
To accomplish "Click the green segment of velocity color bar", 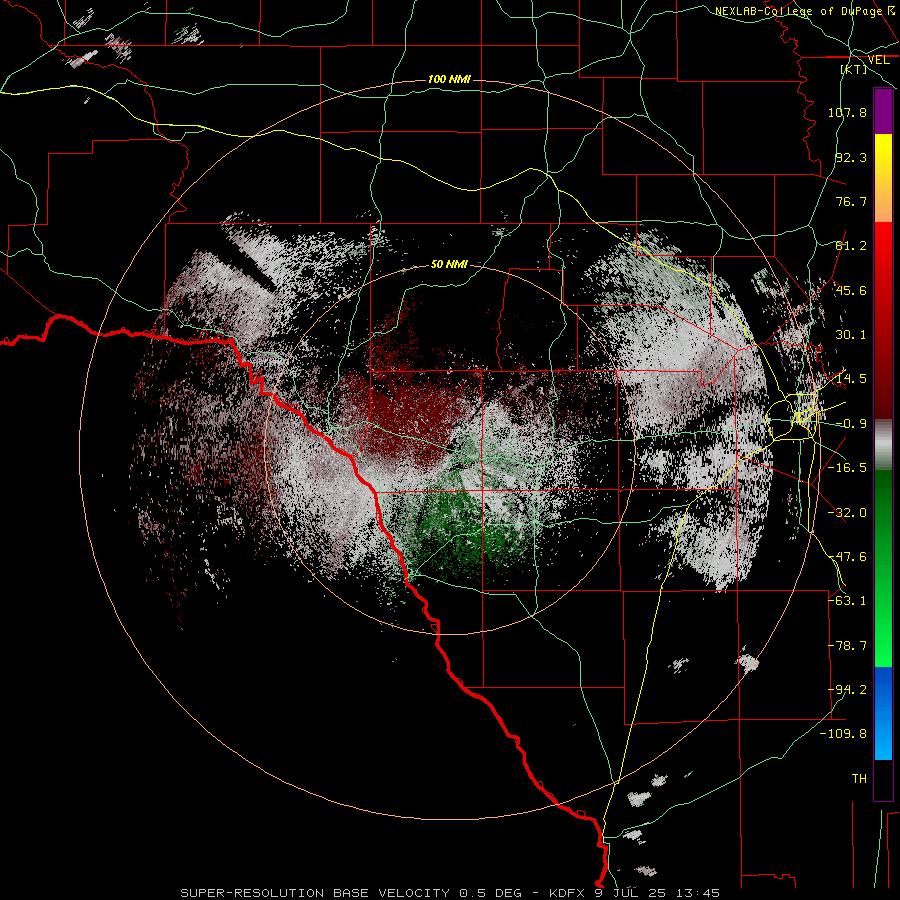I will (883, 568).
